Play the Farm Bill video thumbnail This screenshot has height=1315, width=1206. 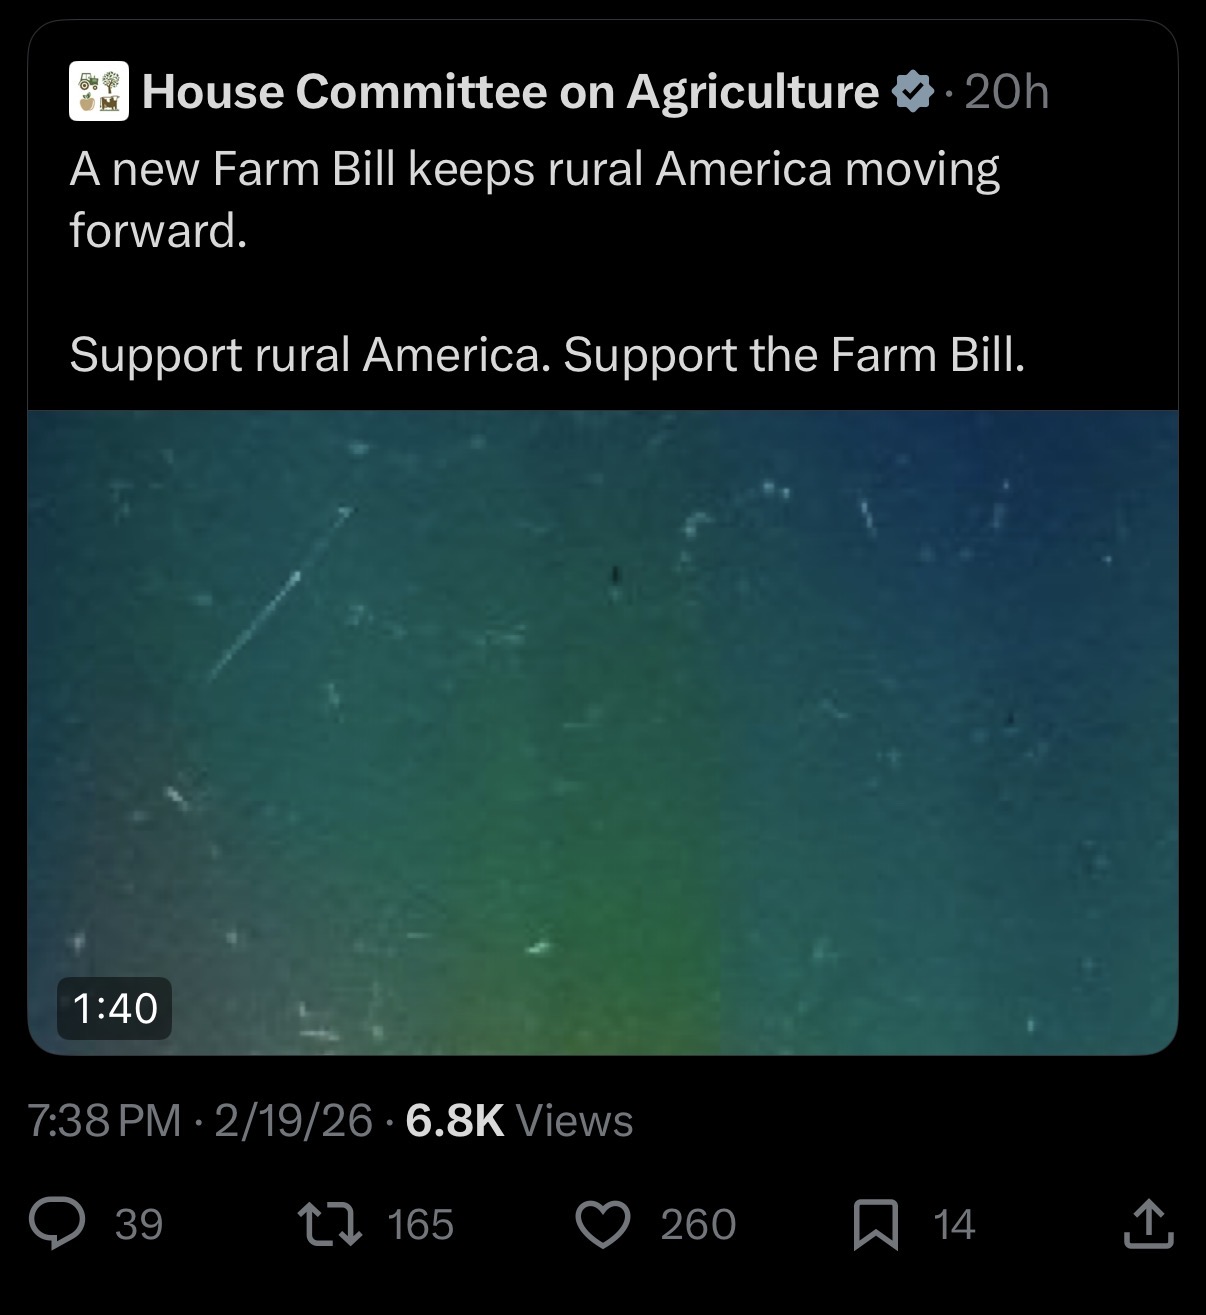pos(602,732)
